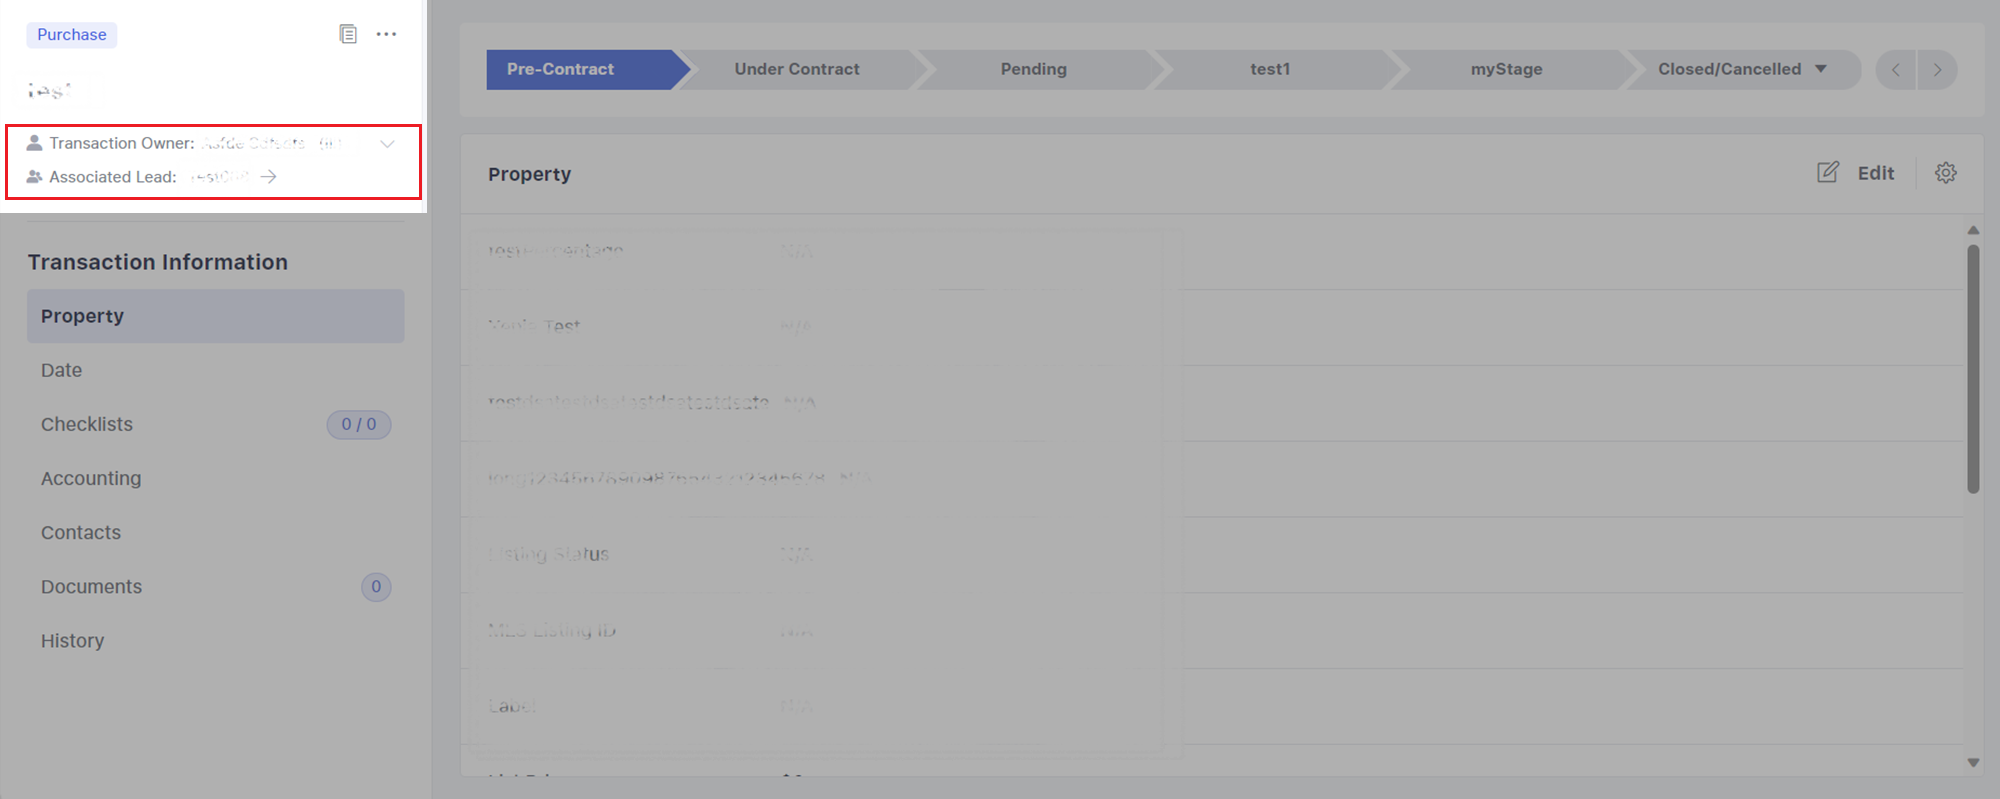Viewport: 2000px width, 799px height.
Task: Open Property settings gear icon
Action: [x=1945, y=173]
